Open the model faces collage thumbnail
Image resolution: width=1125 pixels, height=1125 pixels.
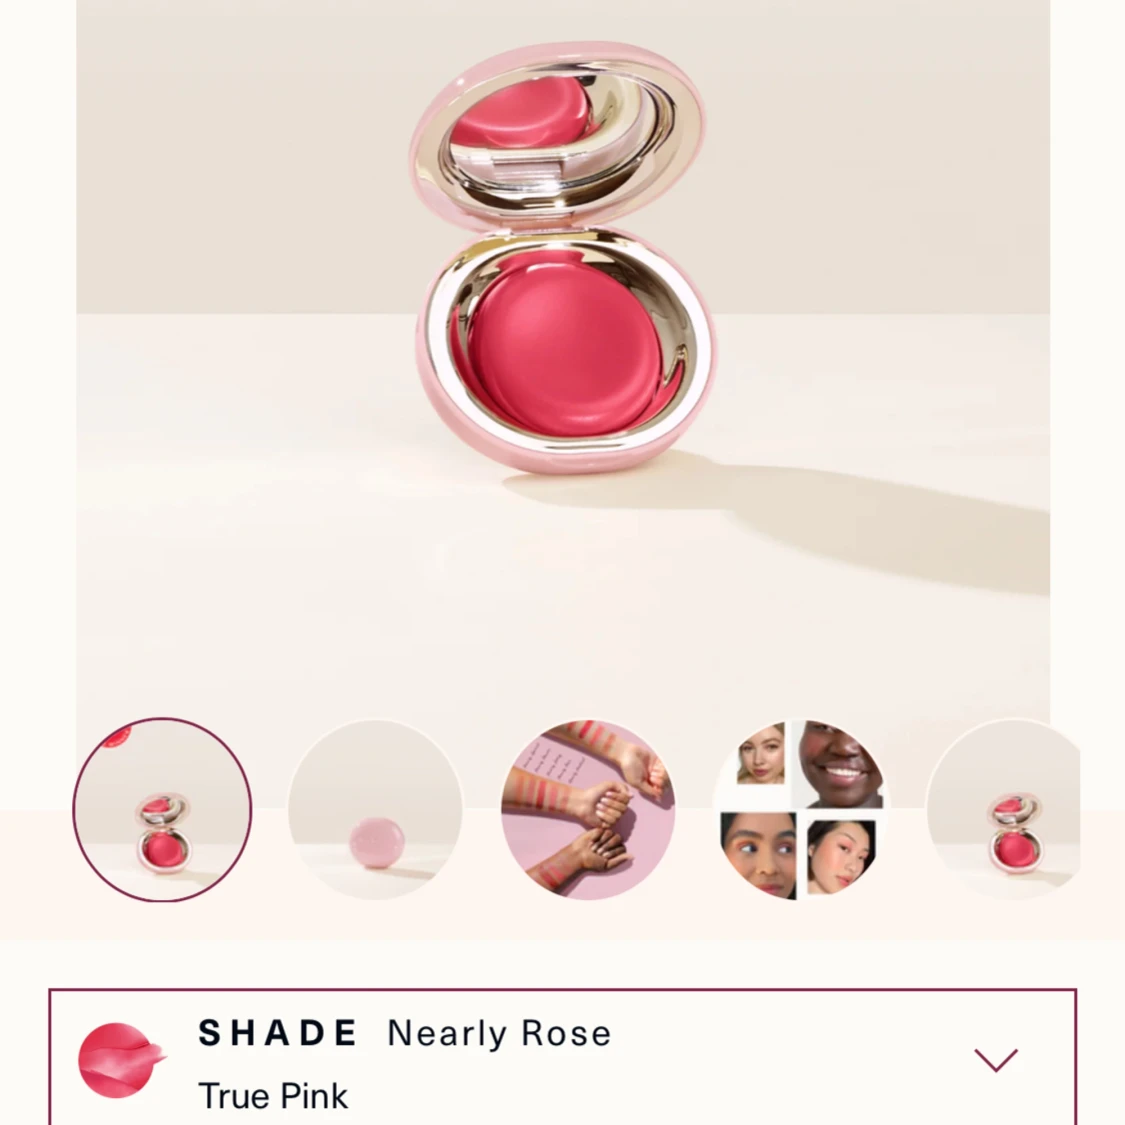801,809
